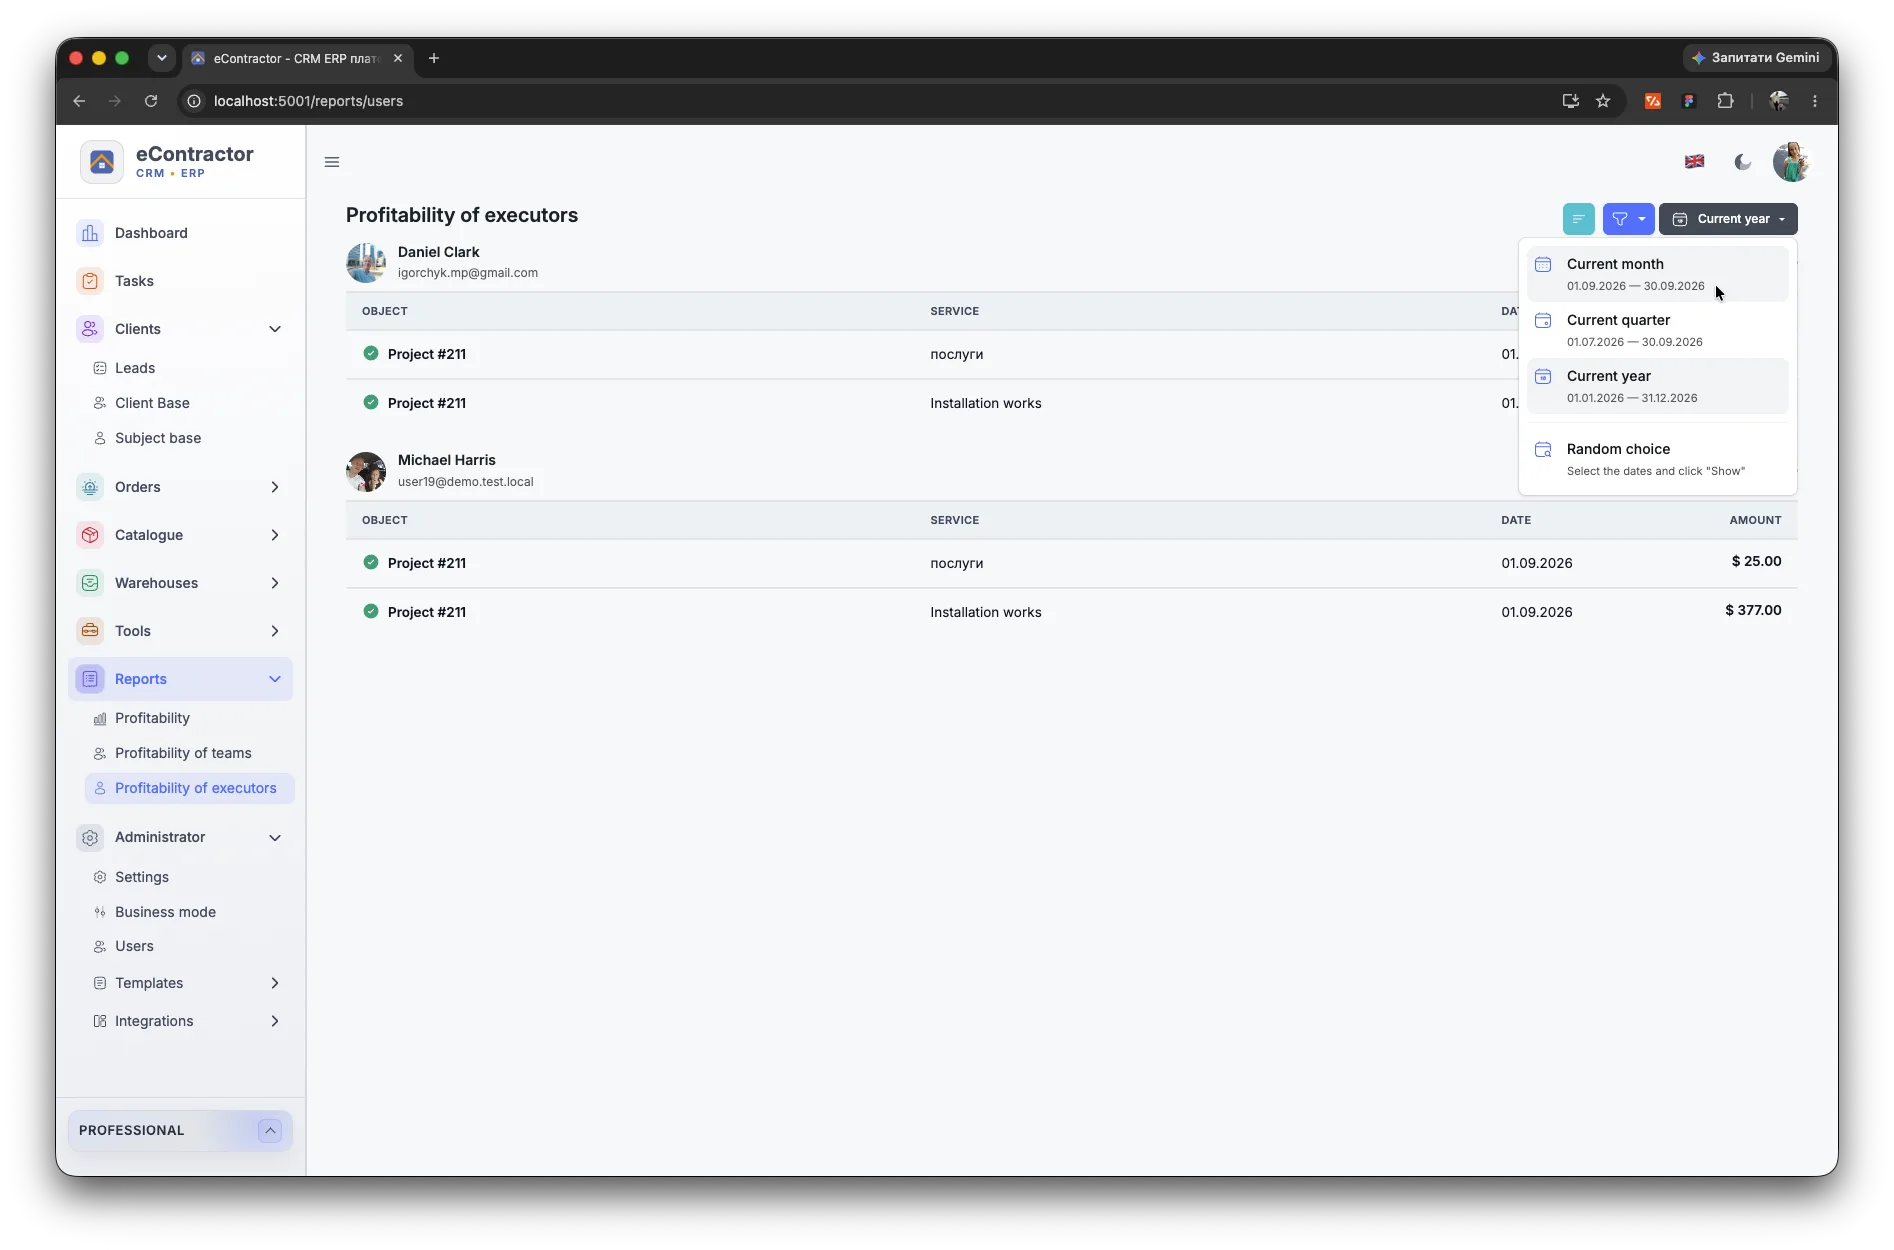1894x1250 pixels.
Task: Click the Clients people icon
Action: tap(90, 329)
